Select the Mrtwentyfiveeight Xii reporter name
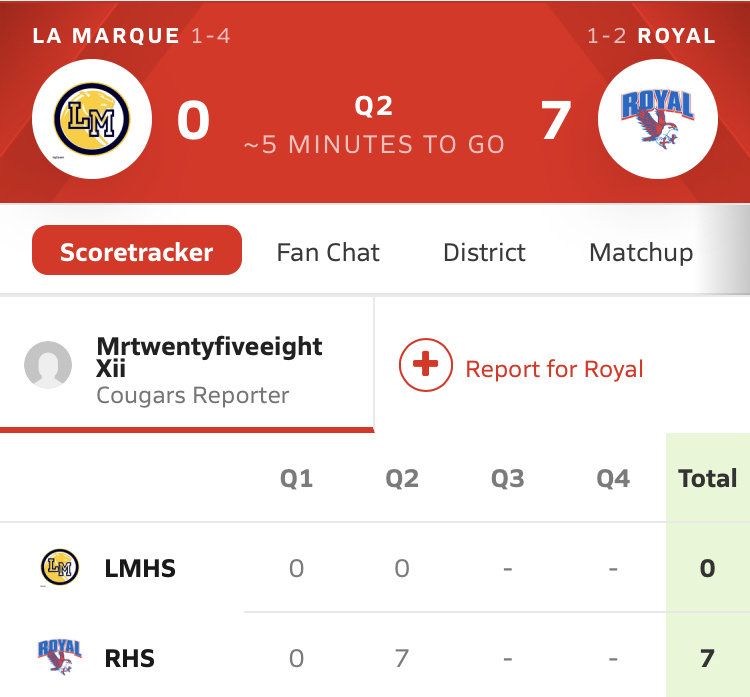Viewport: 750px width, 697px height. point(209,357)
